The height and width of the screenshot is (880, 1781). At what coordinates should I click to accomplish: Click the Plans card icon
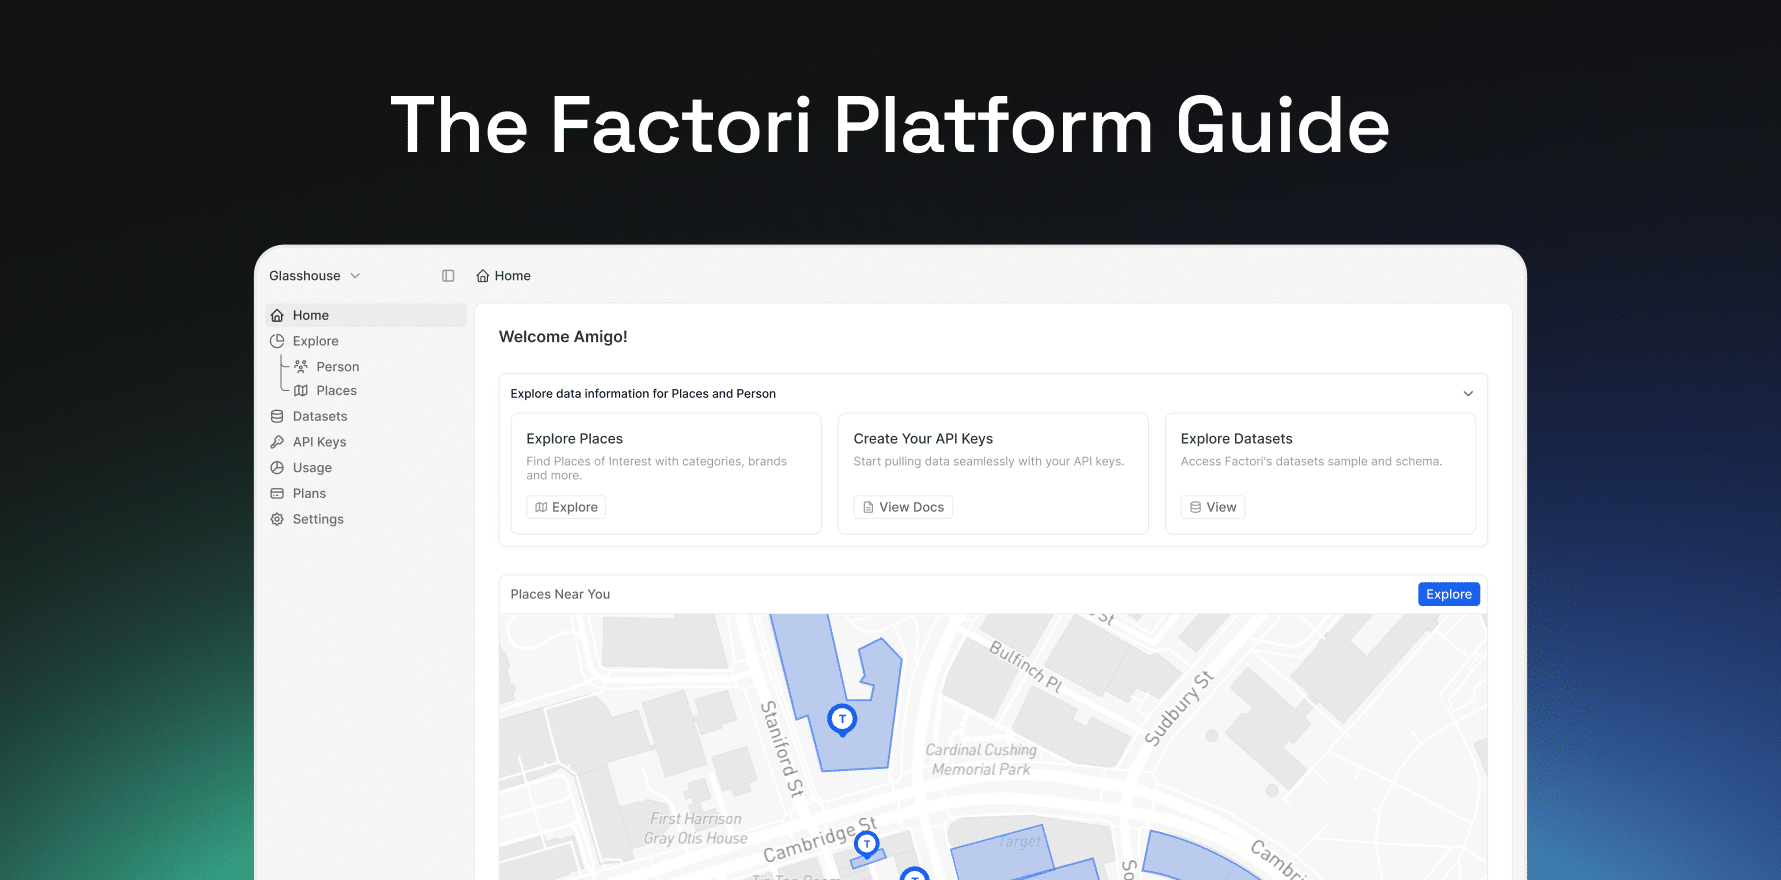pyautogui.click(x=277, y=494)
